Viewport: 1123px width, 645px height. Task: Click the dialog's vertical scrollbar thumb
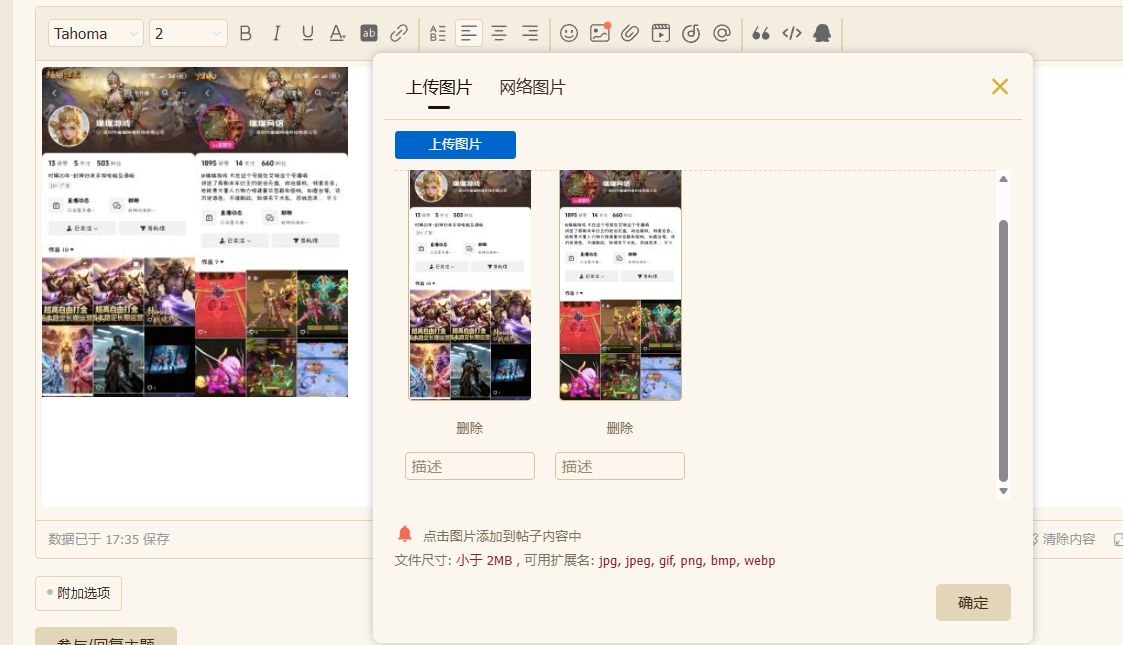[x=1003, y=351]
